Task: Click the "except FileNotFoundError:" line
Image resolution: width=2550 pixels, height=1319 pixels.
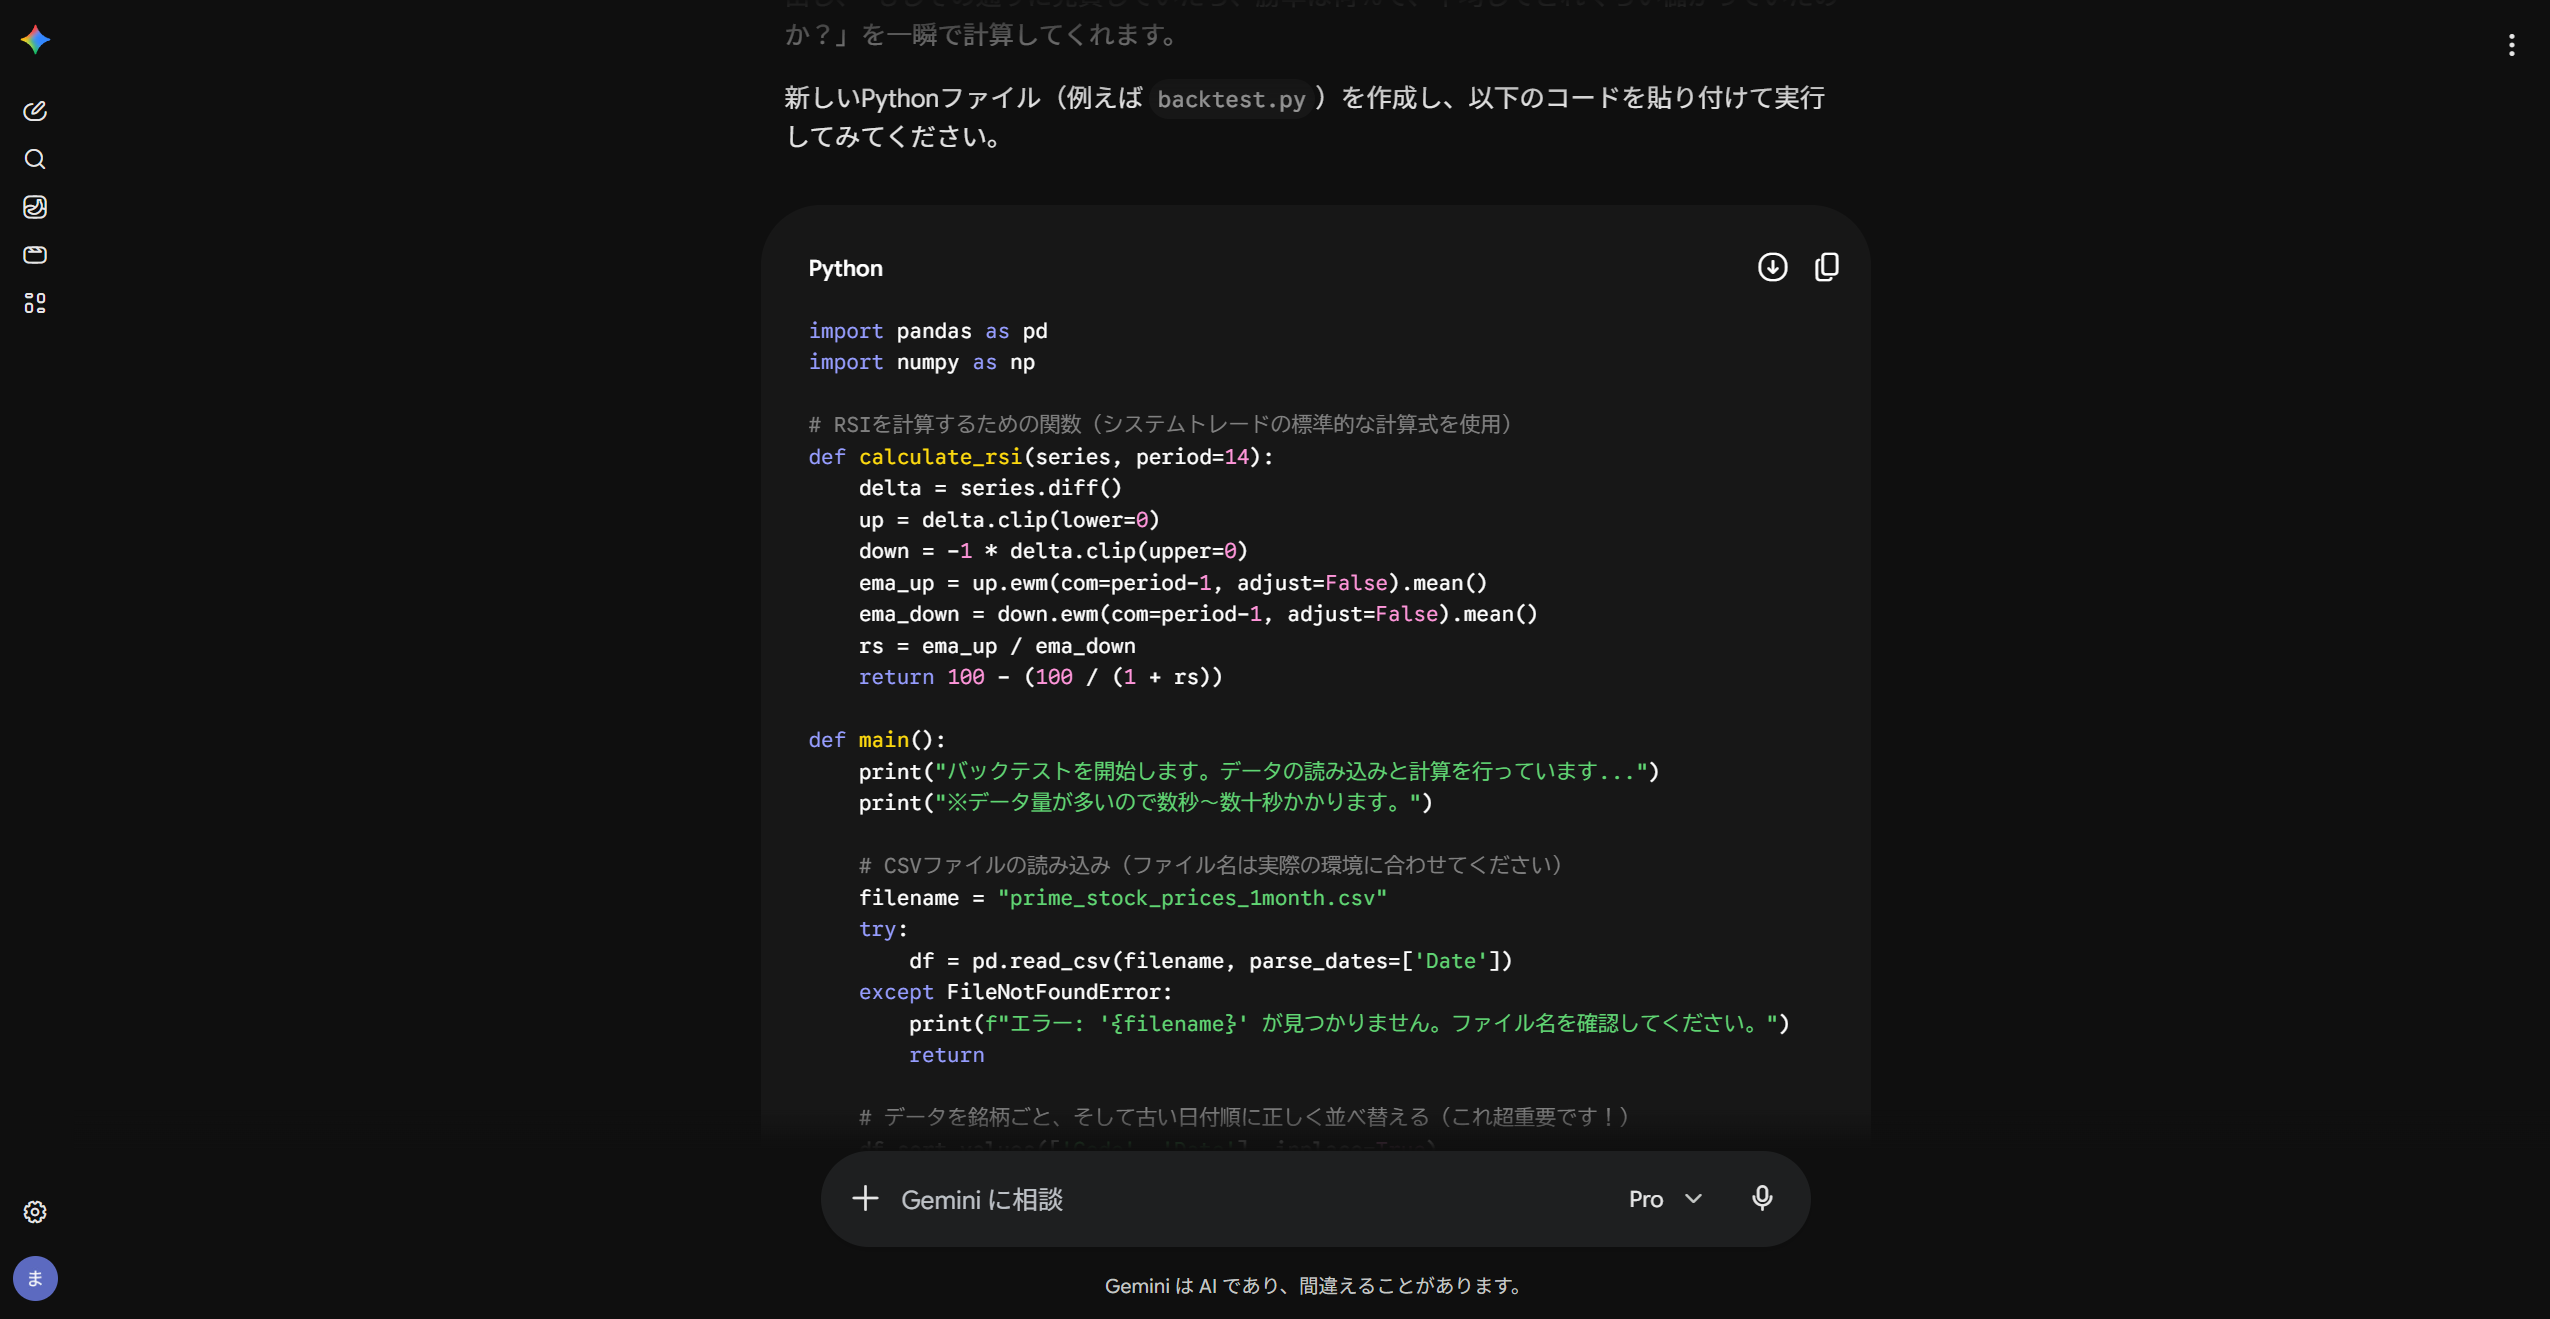Action: [x=1015, y=992]
